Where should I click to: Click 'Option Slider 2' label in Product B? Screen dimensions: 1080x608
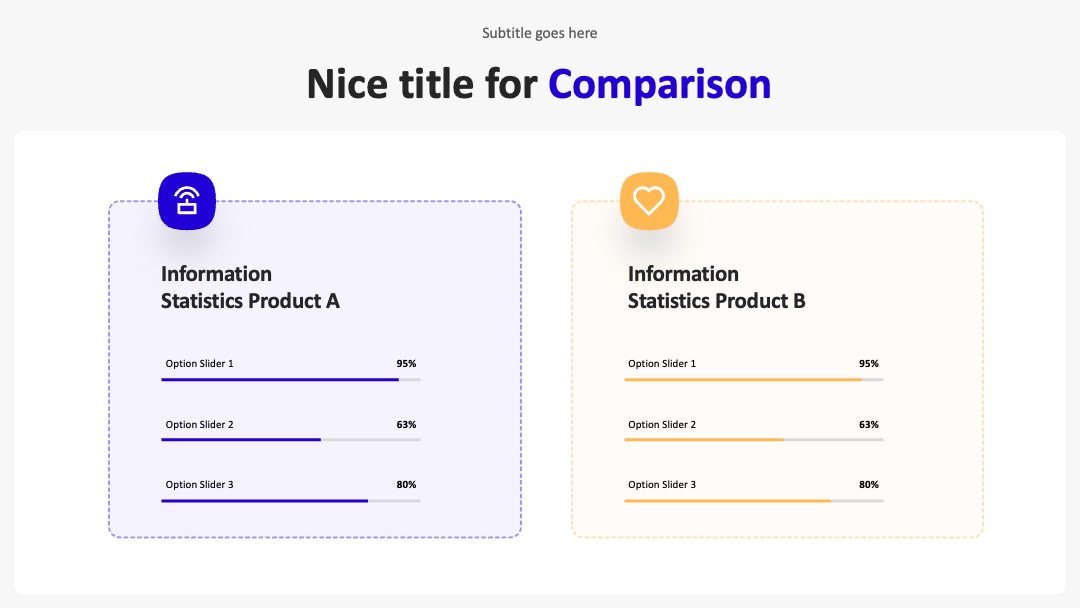(662, 424)
